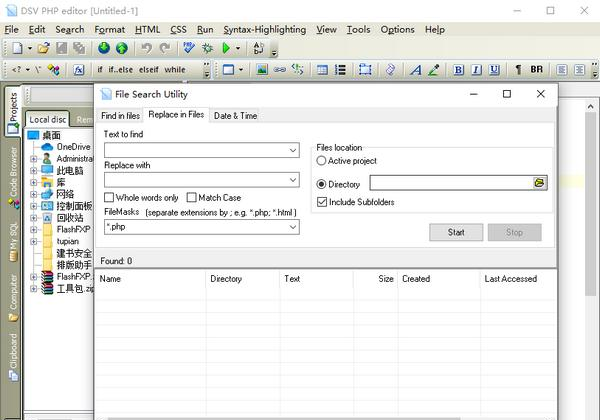Click the Start button
Viewport: 600px width, 420px height.
[456, 232]
